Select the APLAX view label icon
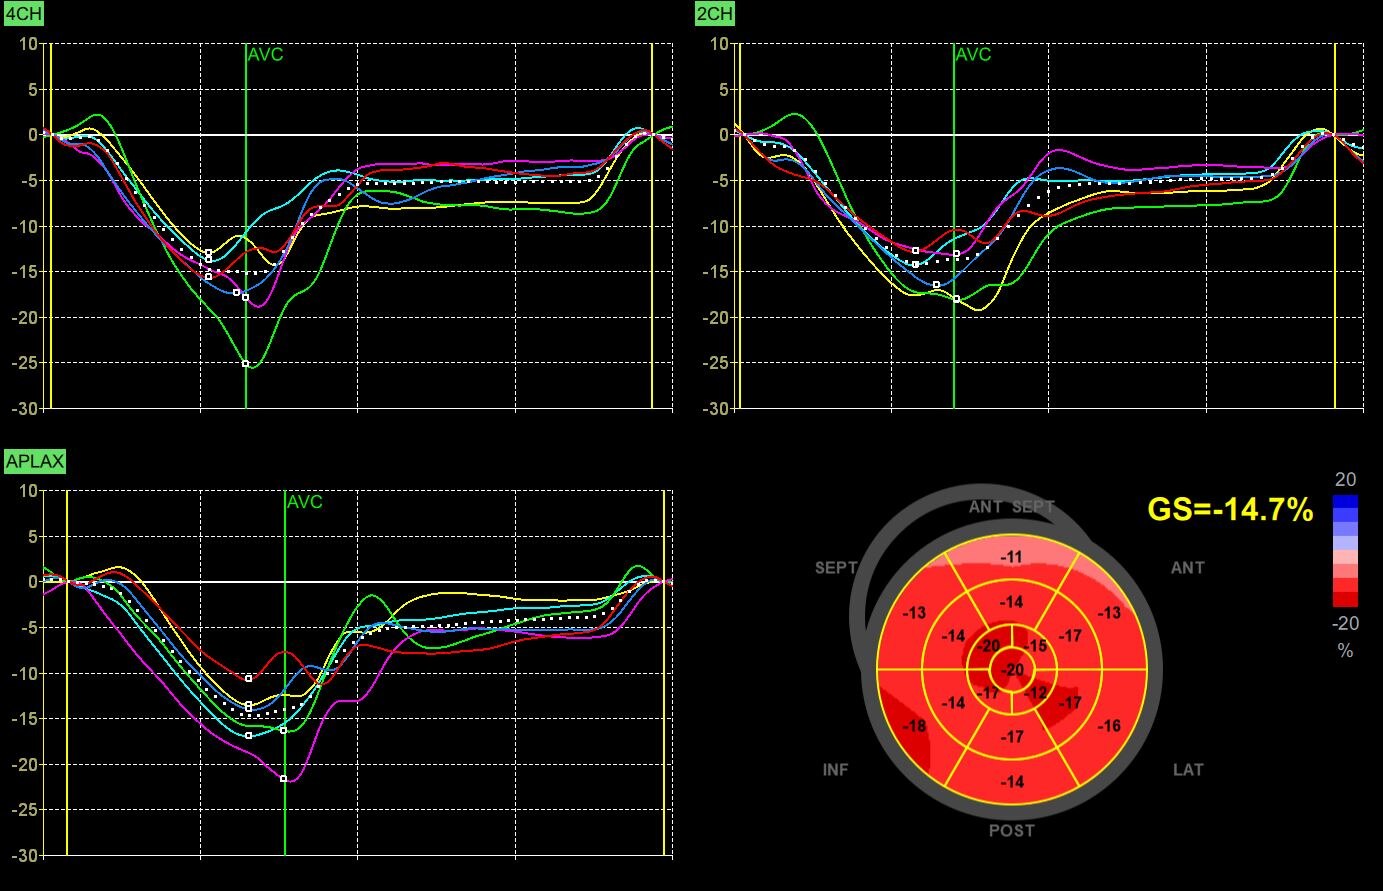The height and width of the screenshot is (891, 1383). [34, 461]
